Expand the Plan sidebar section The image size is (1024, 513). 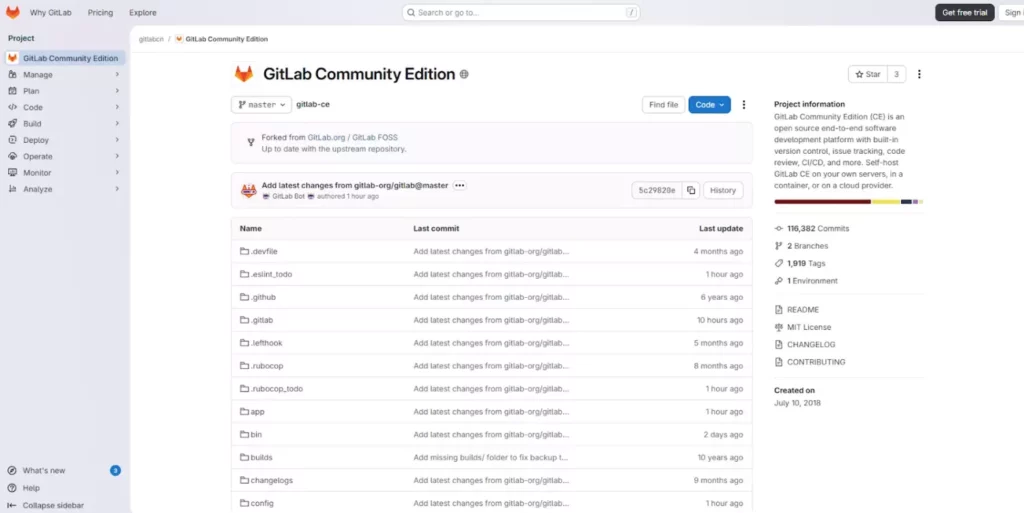click(64, 91)
